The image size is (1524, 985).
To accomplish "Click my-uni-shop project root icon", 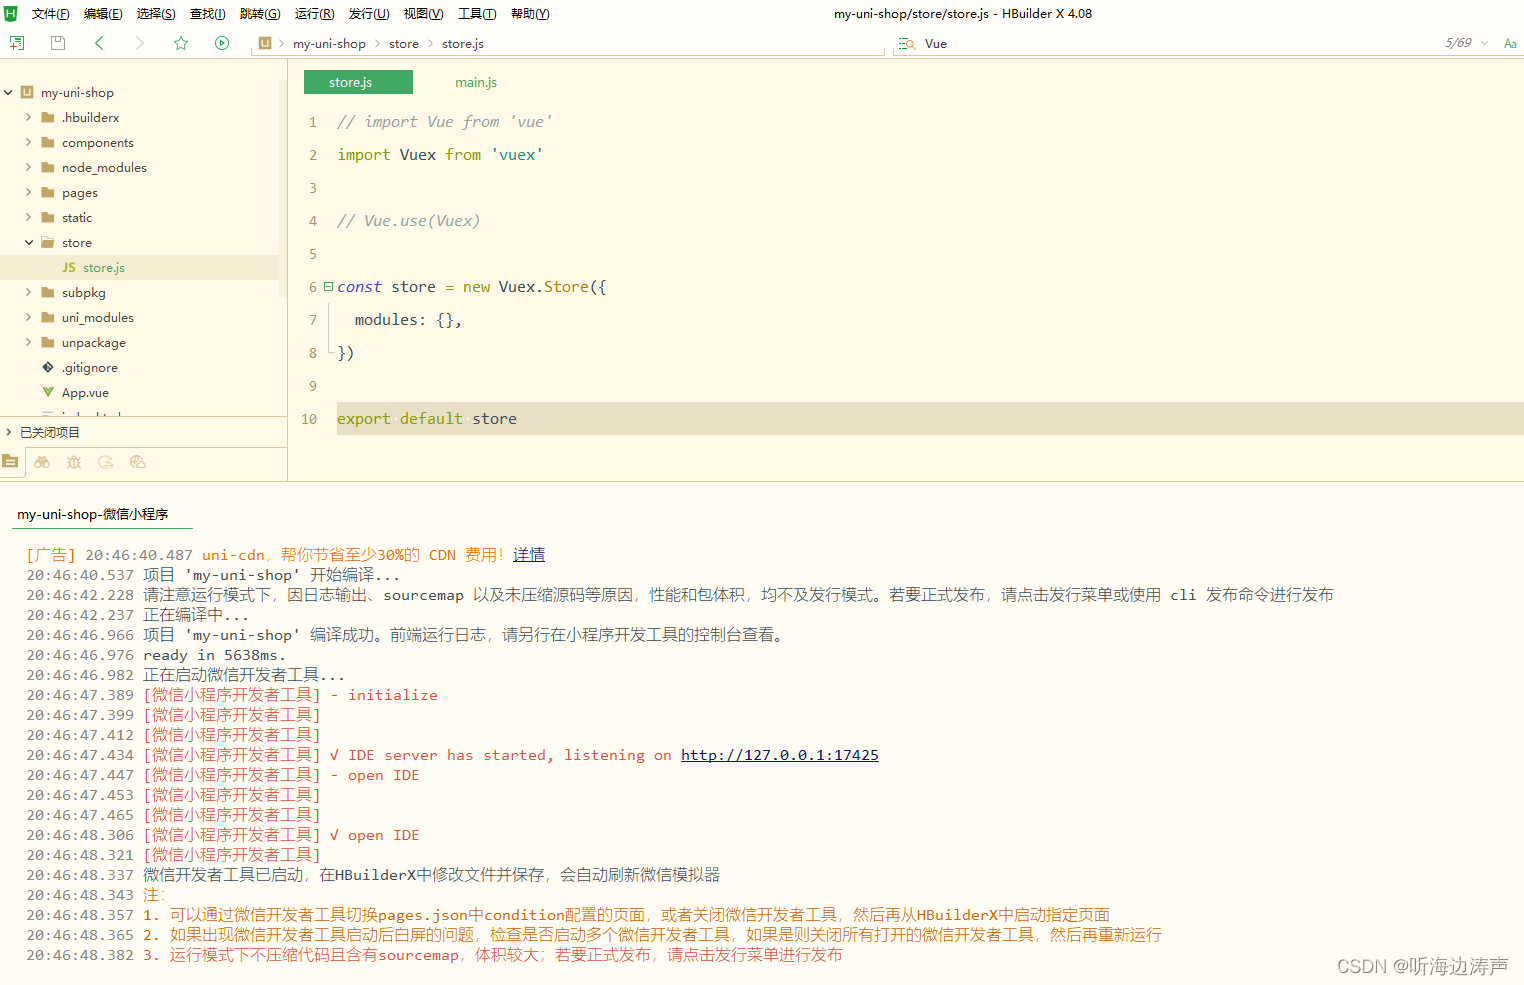I will (27, 92).
